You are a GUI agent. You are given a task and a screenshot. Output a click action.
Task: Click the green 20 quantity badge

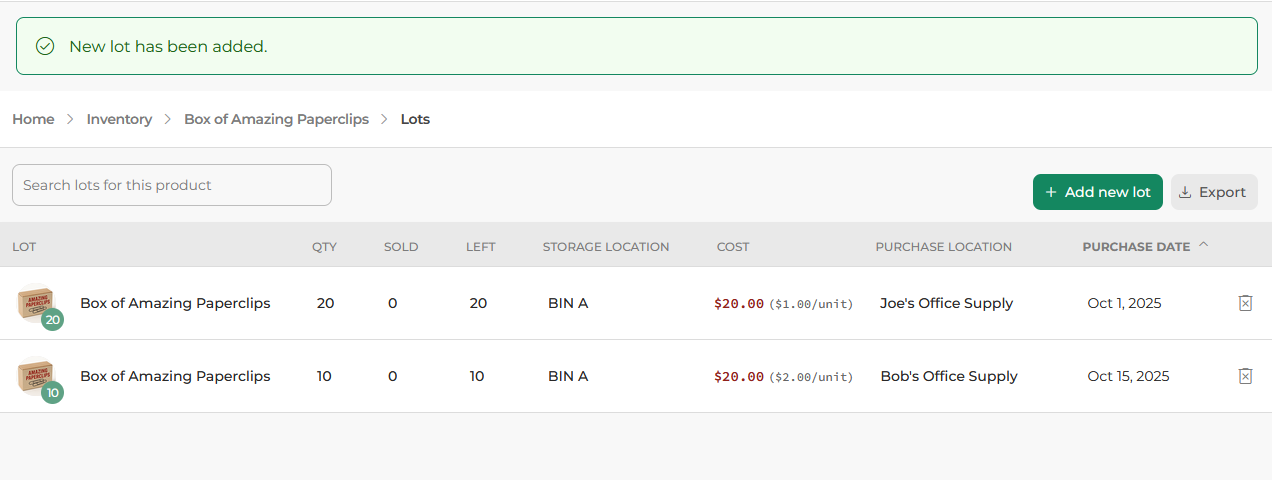53,320
